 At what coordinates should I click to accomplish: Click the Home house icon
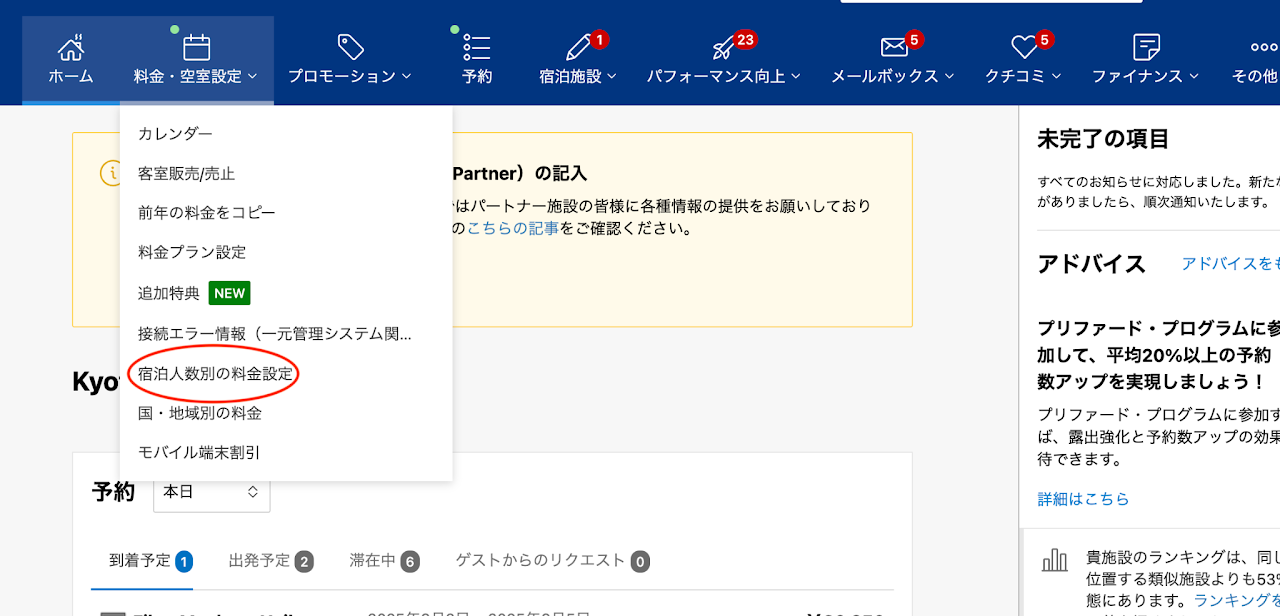71,47
